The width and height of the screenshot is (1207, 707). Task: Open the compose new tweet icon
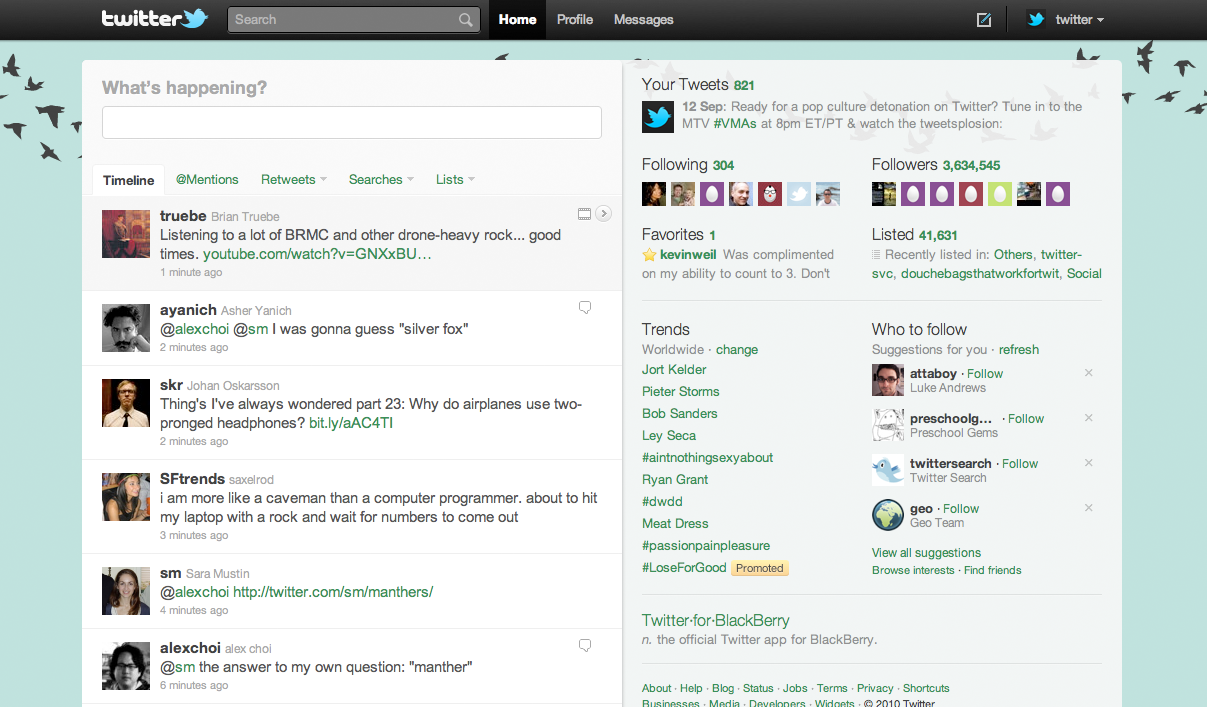[983, 19]
